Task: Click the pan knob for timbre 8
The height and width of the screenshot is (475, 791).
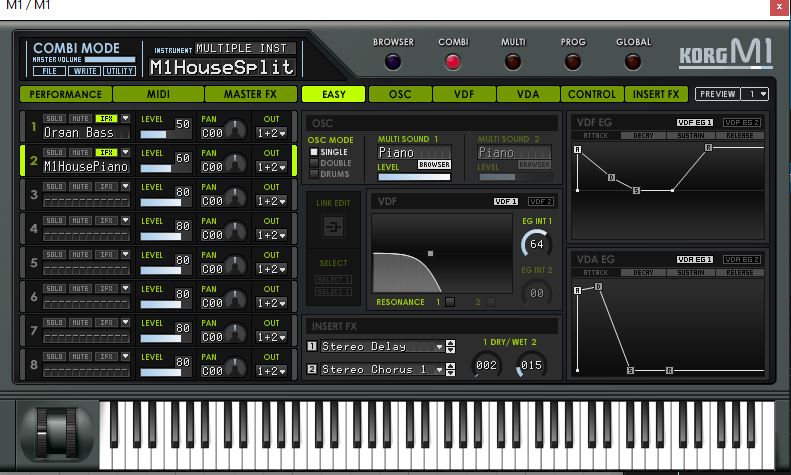Action: coord(235,368)
